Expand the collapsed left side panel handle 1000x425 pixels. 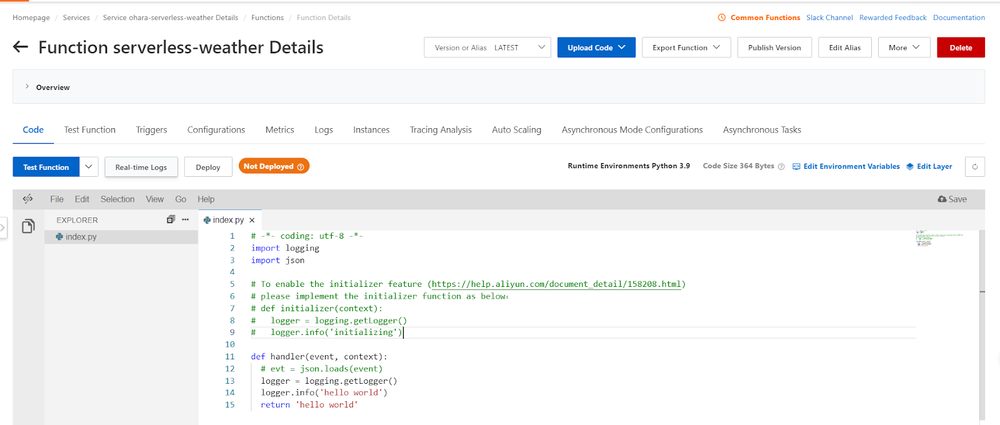point(4,228)
